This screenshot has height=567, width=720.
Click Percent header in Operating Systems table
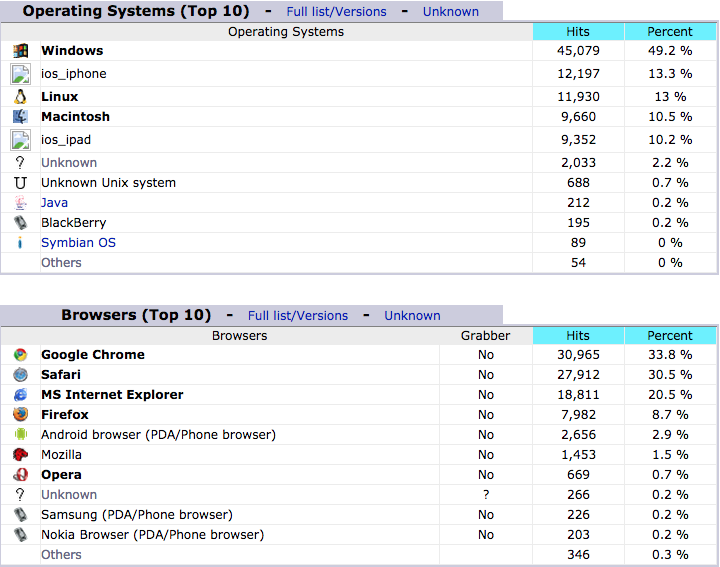[670, 32]
